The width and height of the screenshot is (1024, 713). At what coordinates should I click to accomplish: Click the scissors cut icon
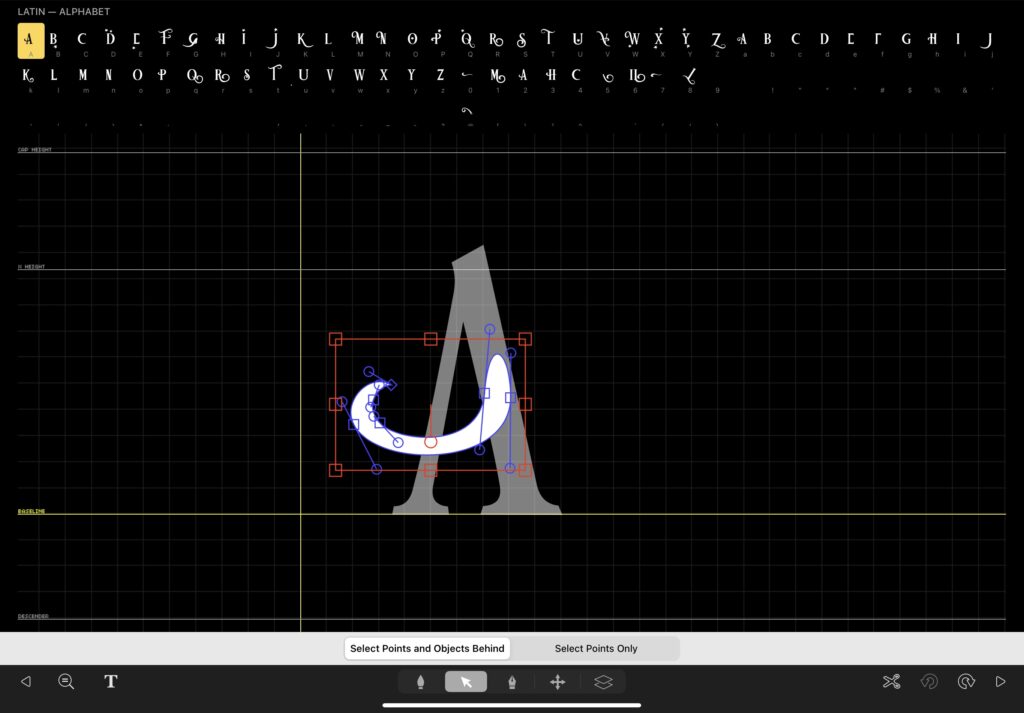click(891, 682)
